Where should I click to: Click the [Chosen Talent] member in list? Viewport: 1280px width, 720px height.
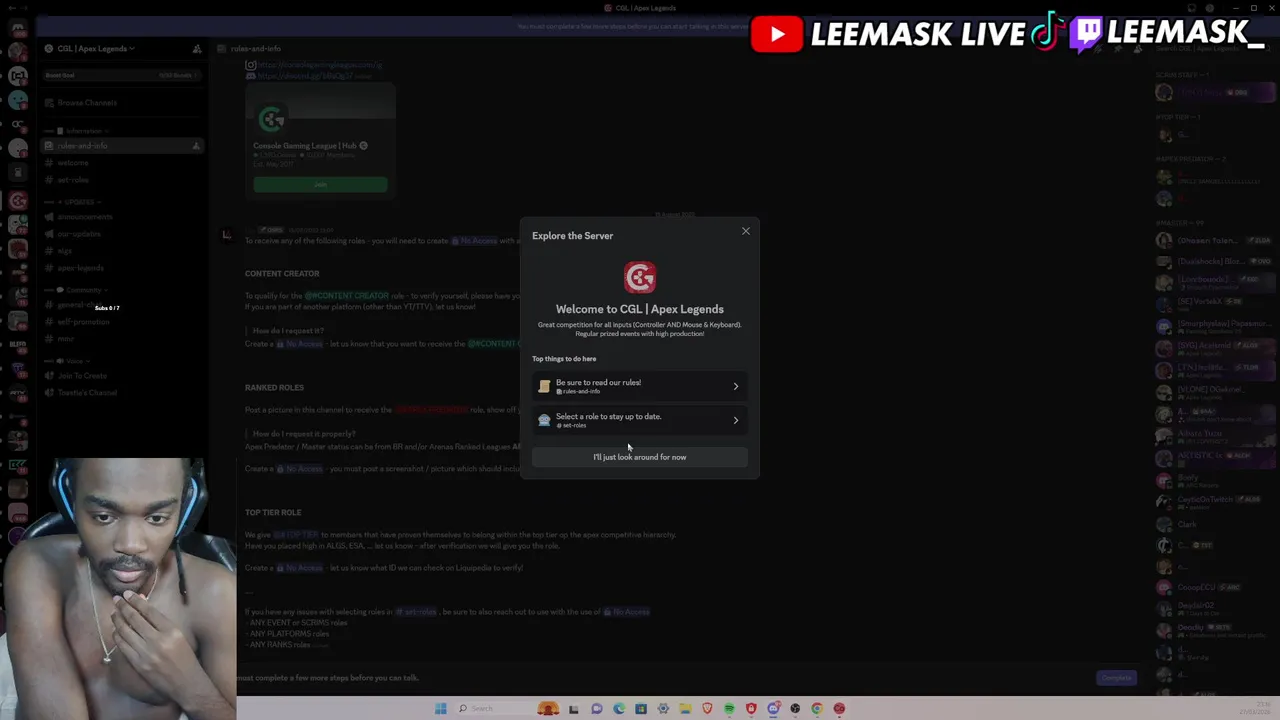[1214, 240]
